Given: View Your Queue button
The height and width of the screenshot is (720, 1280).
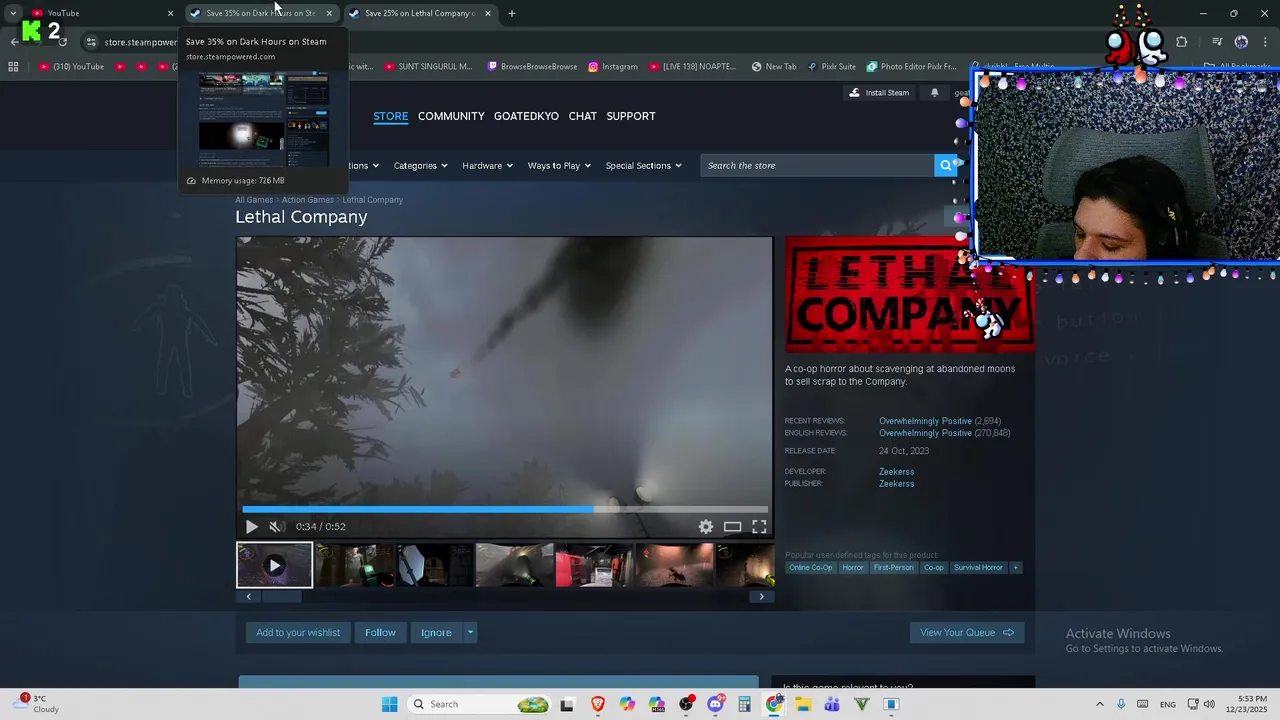Looking at the screenshot, I should (966, 633).
